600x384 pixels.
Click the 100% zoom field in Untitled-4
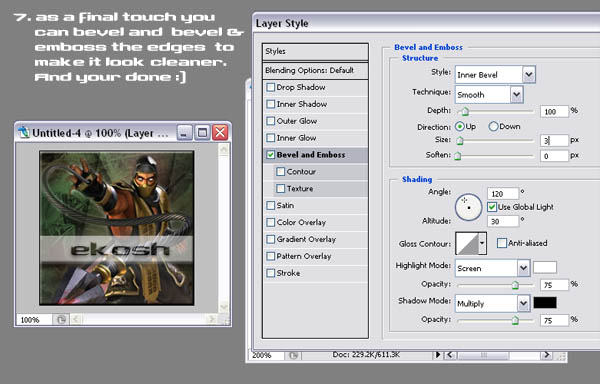[x=34, y=319]
